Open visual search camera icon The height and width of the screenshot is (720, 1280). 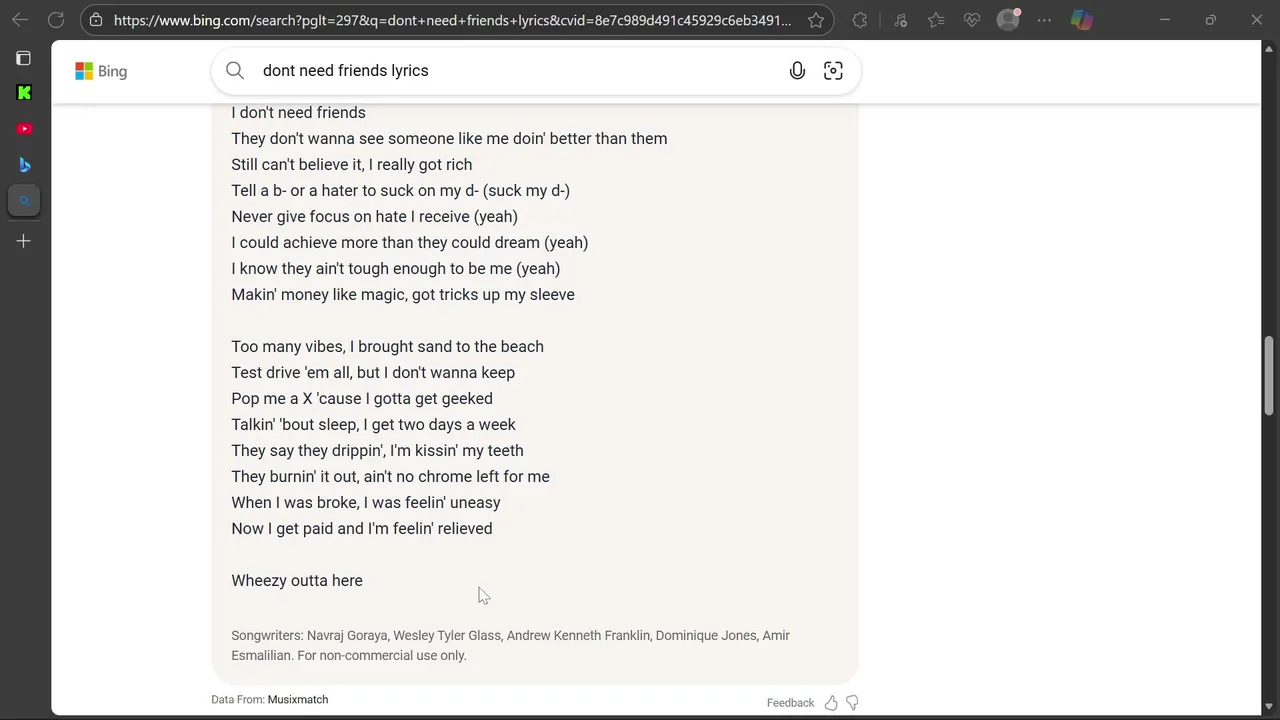coord(833,70)
